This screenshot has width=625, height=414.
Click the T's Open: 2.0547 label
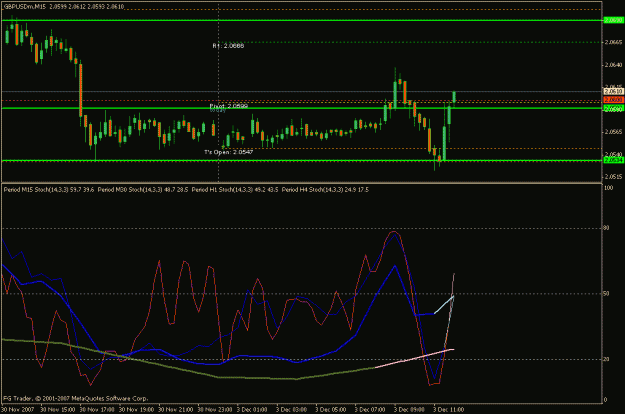click(228, 152)
